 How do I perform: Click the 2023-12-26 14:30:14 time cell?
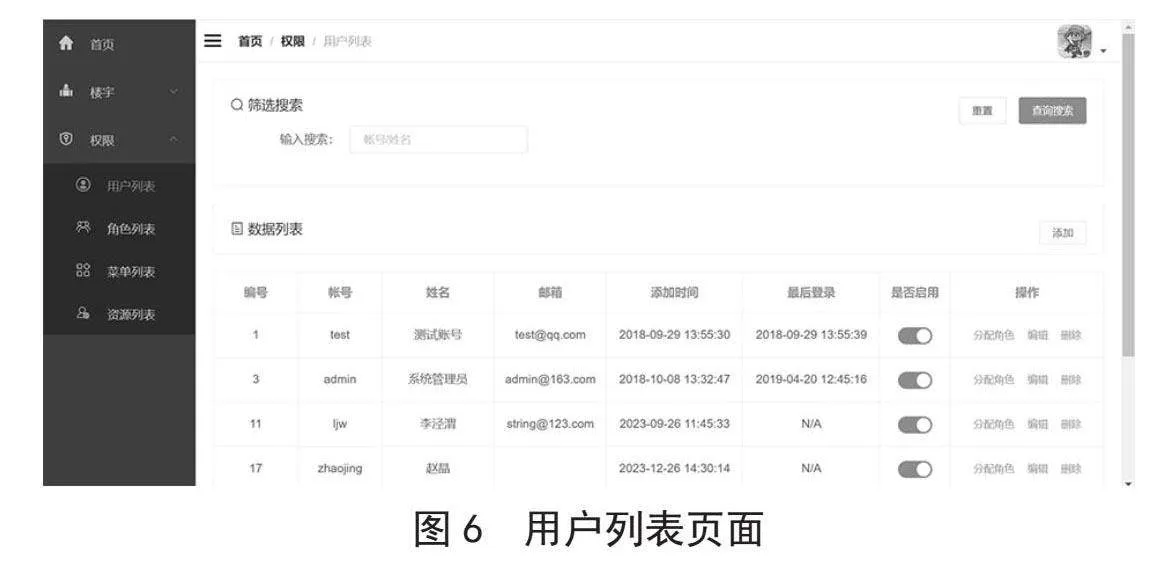click(674, 469)
